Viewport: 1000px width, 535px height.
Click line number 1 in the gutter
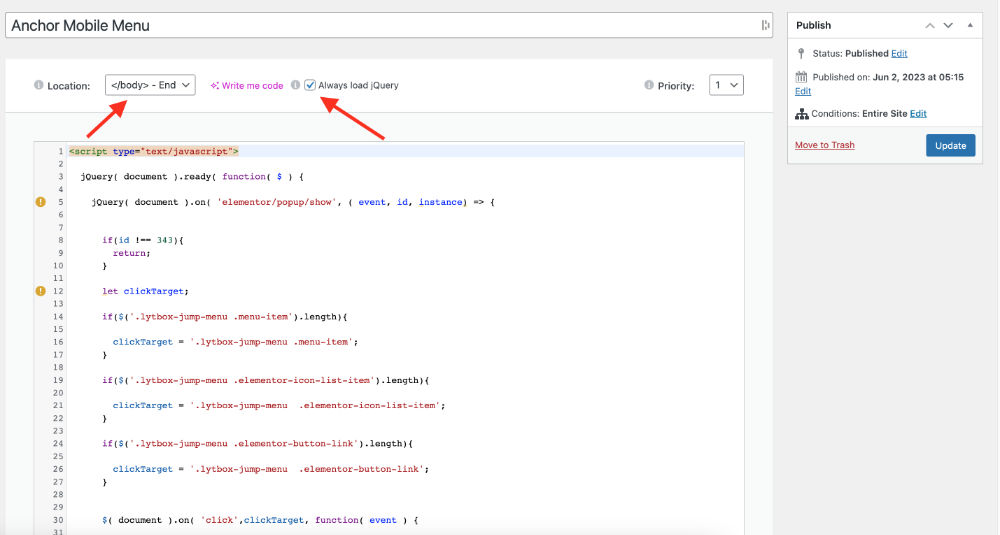[61, 151]
